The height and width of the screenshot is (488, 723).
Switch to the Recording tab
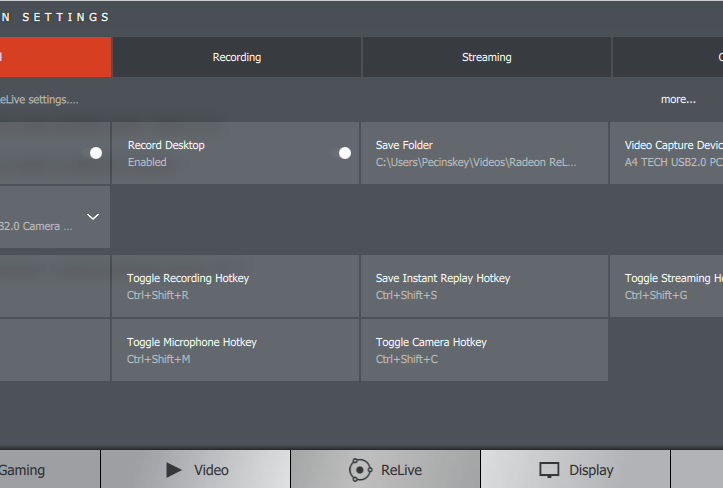click(x=237, y=58)
